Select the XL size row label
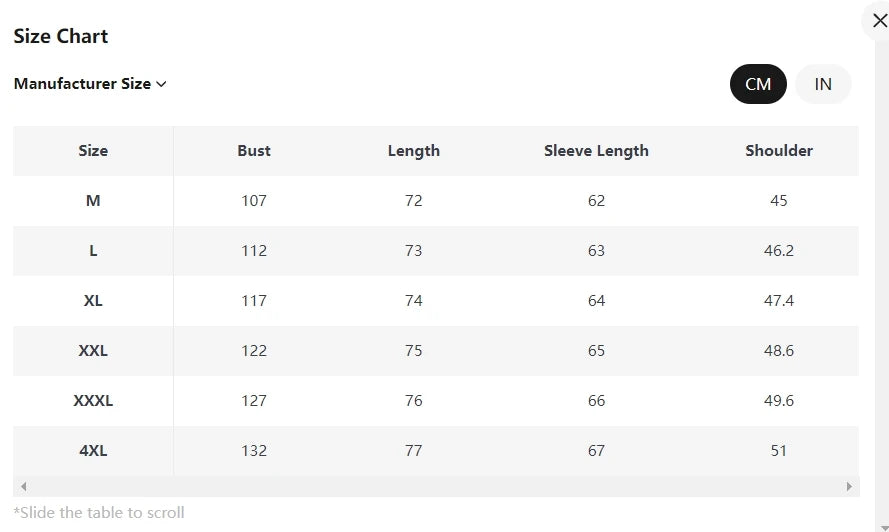This screenshot has width=889, height=532. click(x=93, y=301)
